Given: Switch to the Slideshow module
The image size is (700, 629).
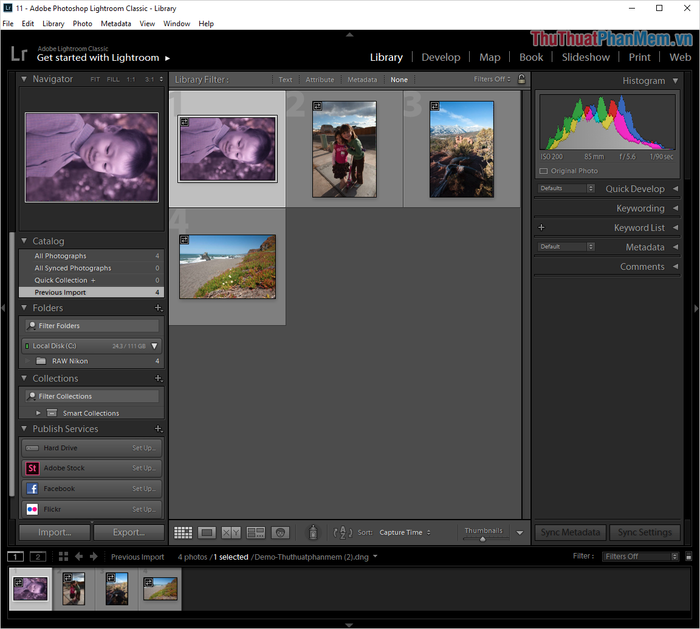Looking at the screenshot, I should click(585, 57).
